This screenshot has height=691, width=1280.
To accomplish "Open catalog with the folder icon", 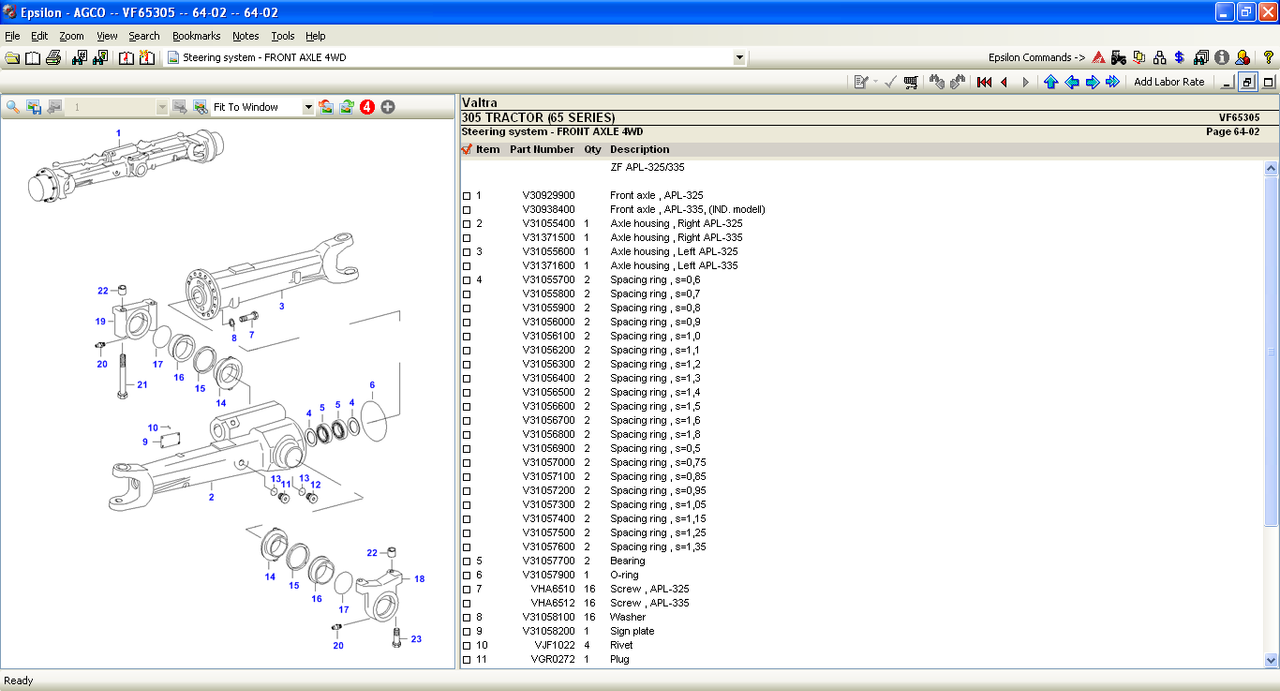I will point(12,58).
